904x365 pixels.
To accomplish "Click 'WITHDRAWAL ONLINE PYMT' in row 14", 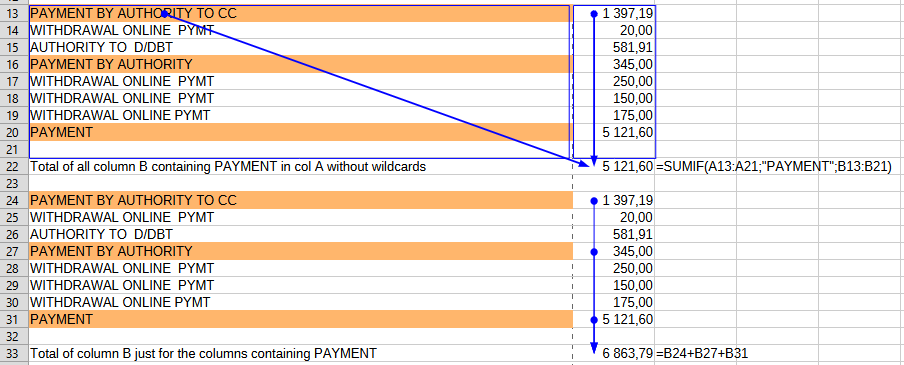I will coord(122,30).
